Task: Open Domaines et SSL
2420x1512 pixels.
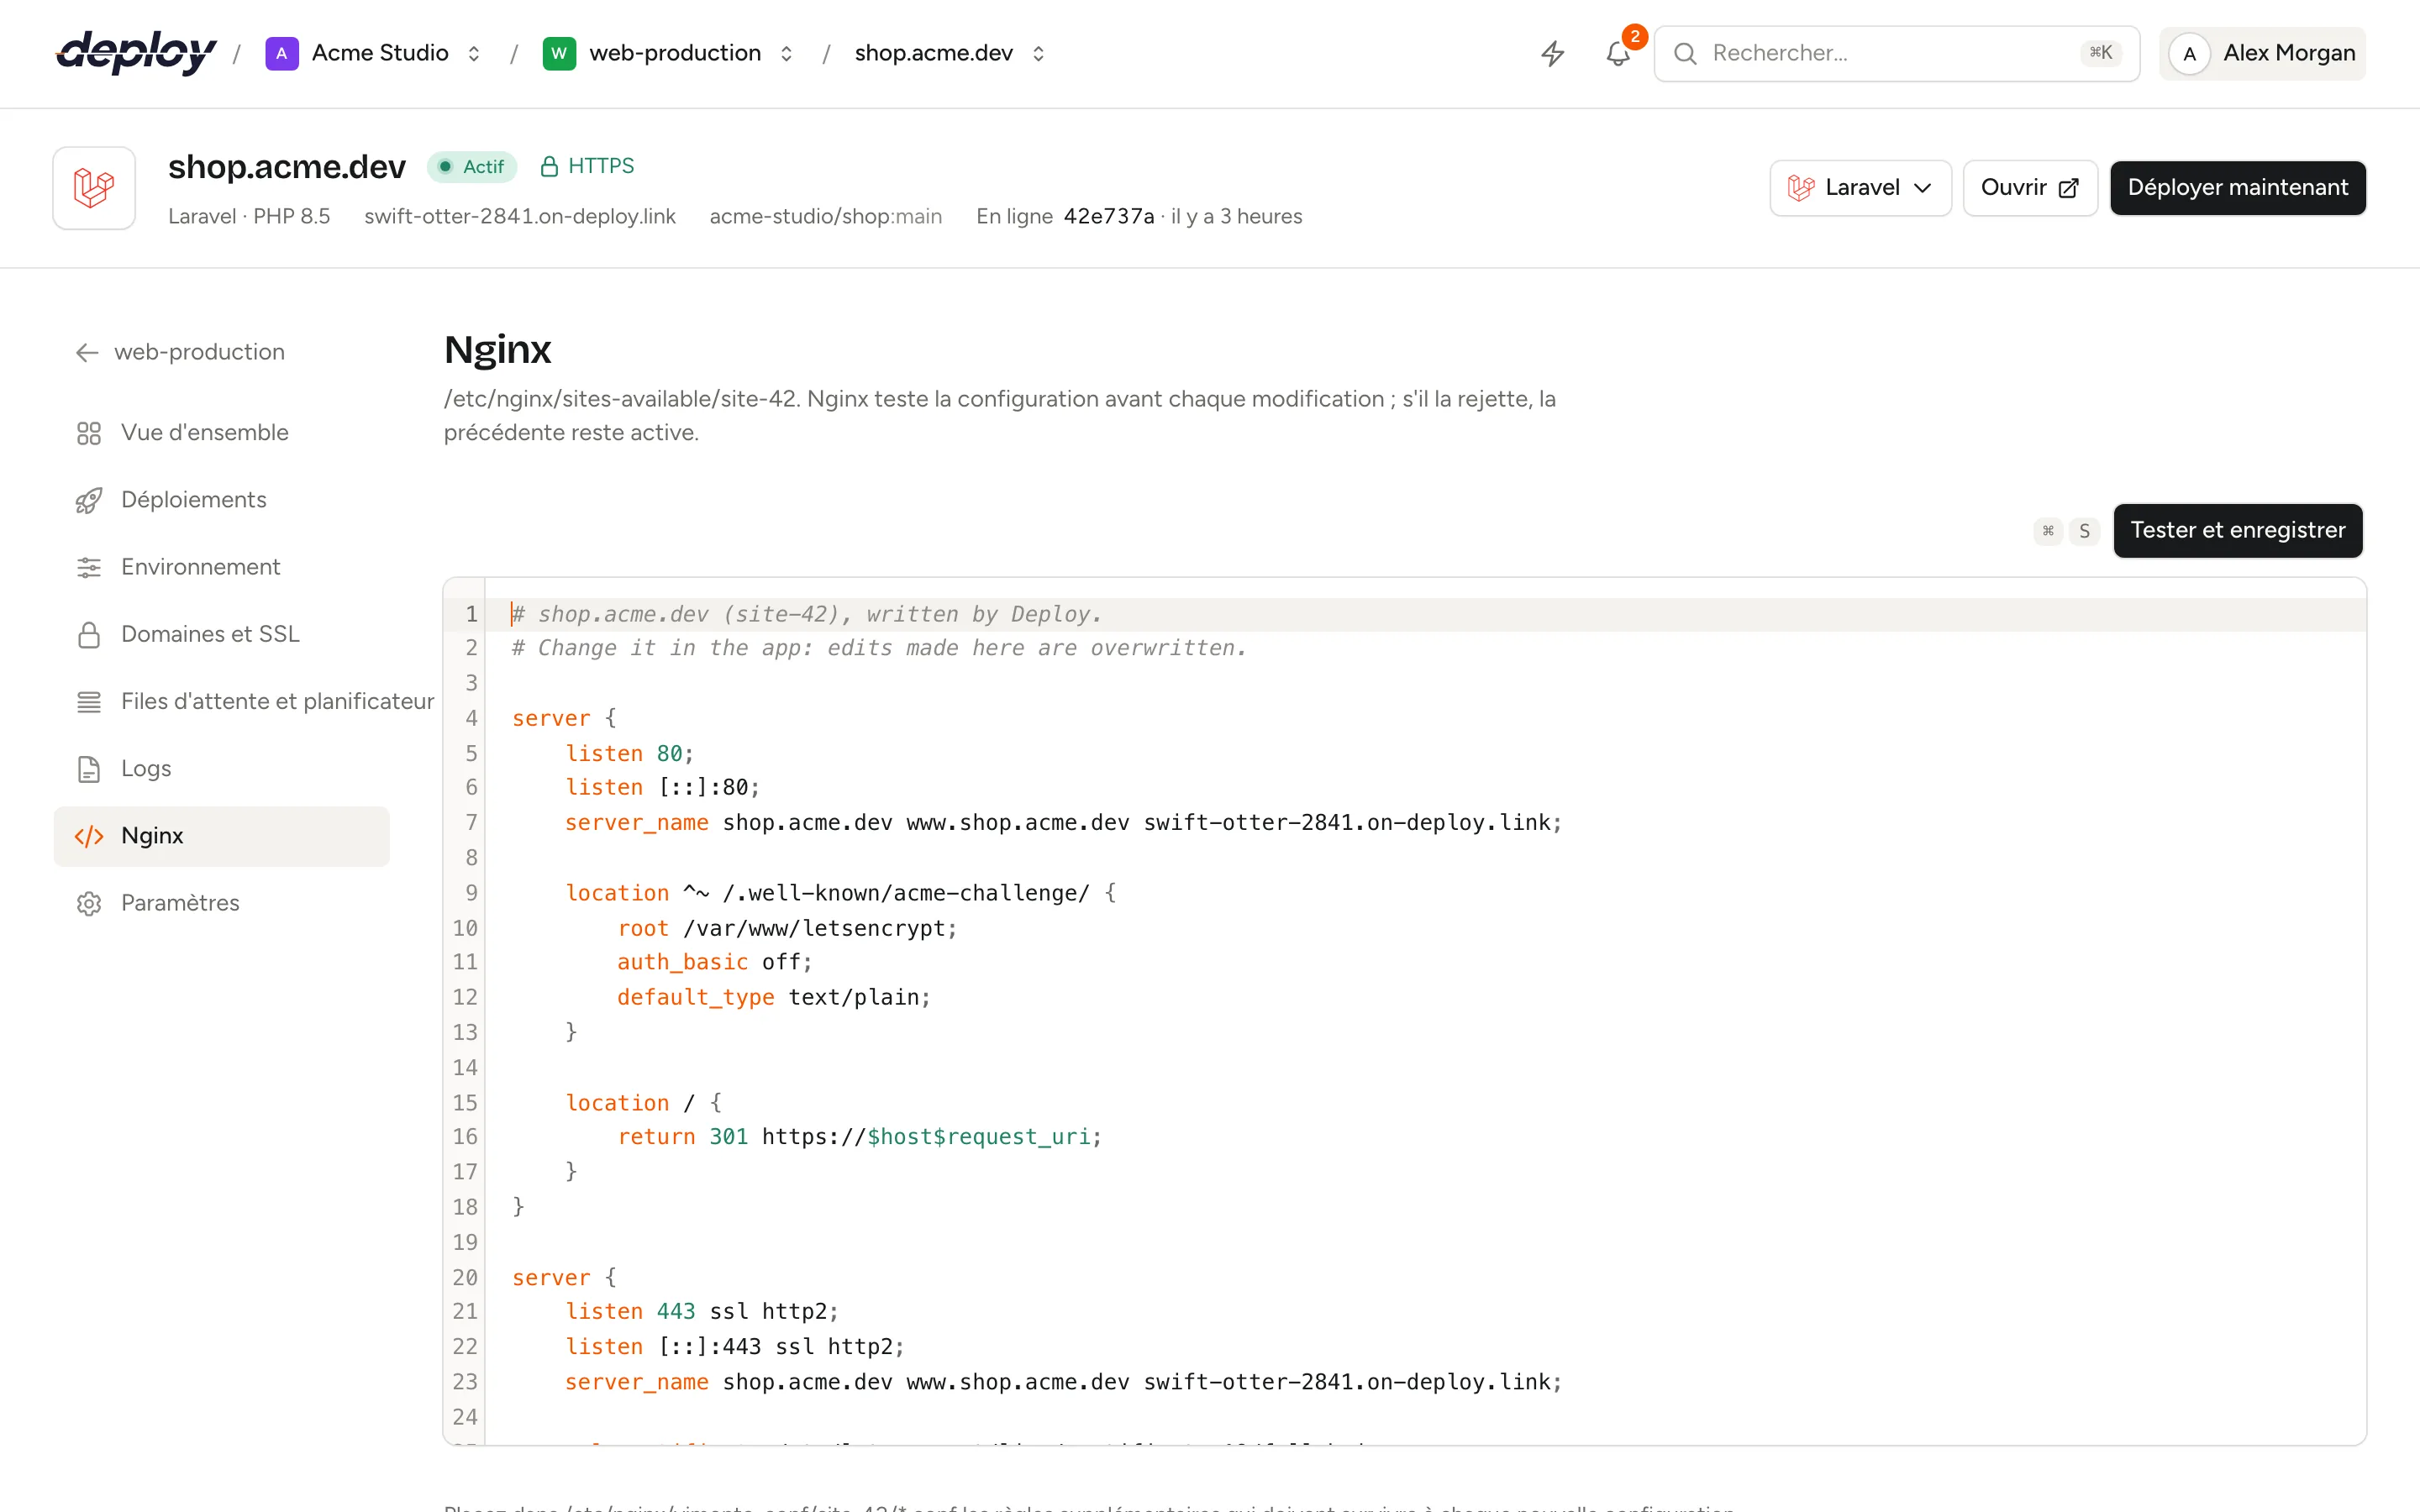Action: tap(222, 635)
